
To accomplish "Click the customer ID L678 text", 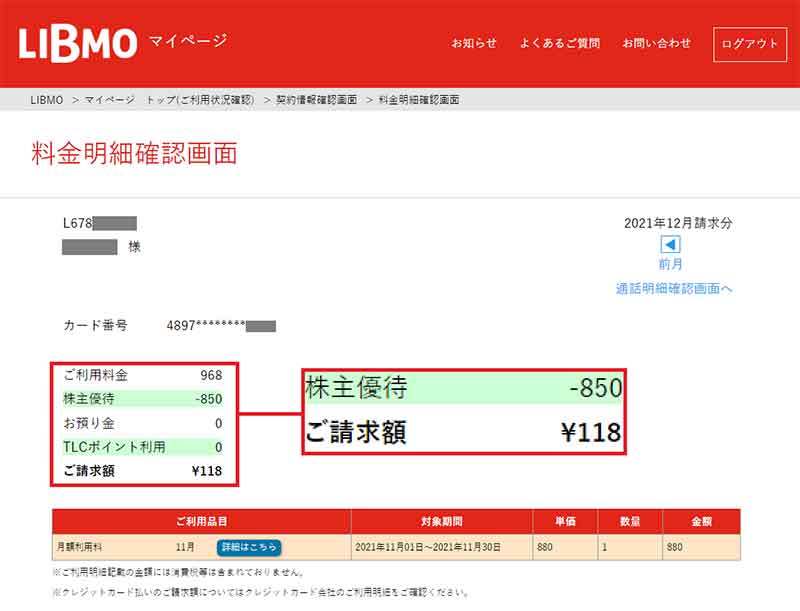I will (x=78, y=223).
